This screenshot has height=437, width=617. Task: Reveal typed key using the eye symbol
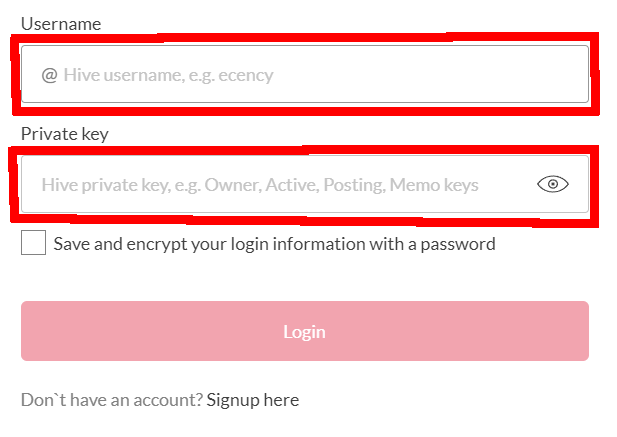point(552,184)
